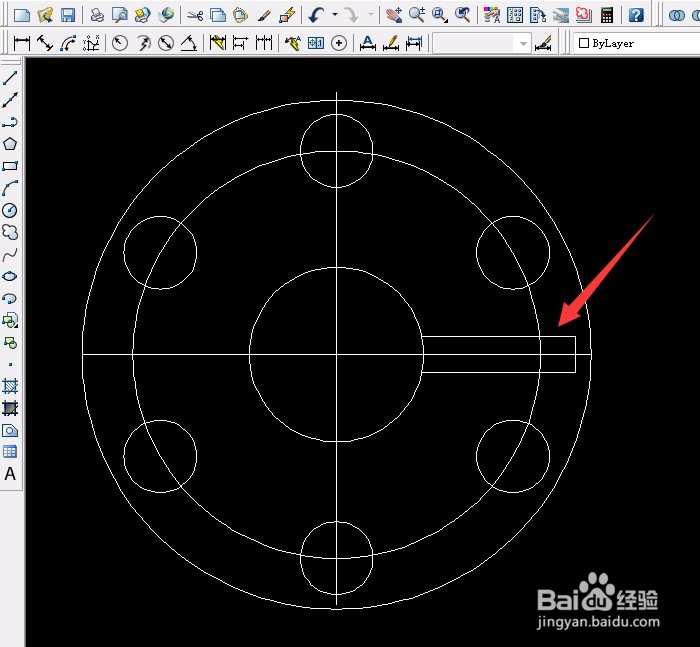
Task: Create a new drawing file
Action: (x=21, y=15)
